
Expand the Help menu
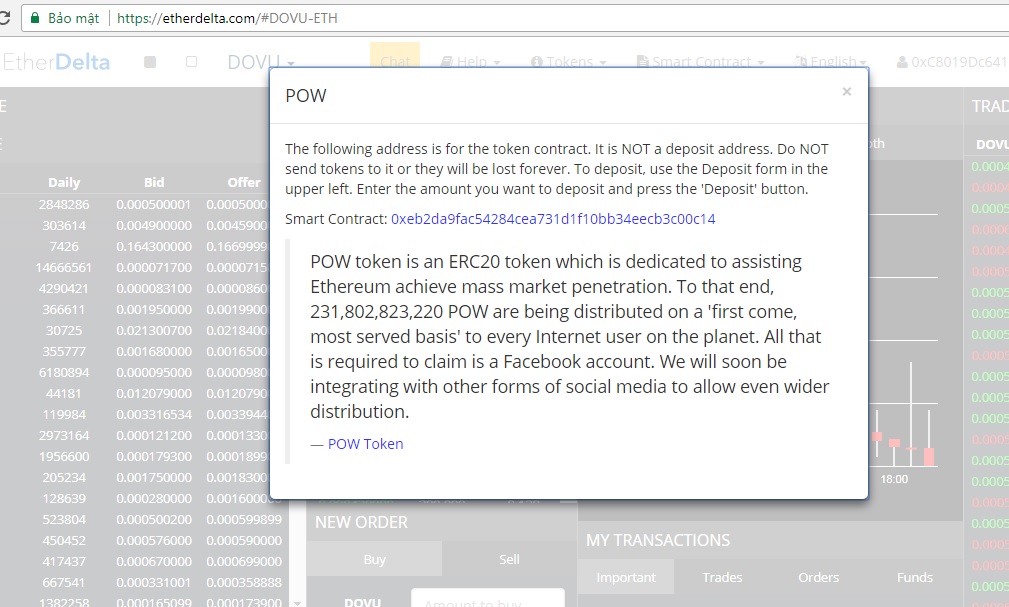[x=470, y=62]
